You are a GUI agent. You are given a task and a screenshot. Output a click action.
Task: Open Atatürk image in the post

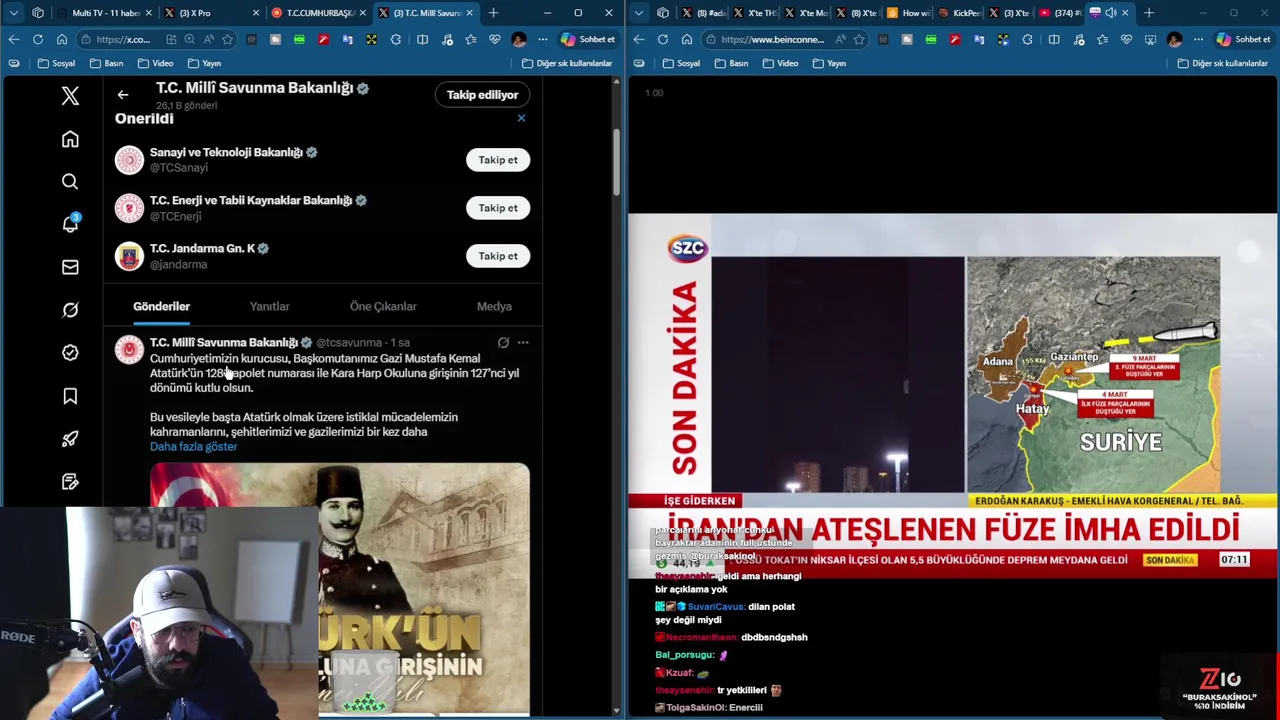coord(340,588)
